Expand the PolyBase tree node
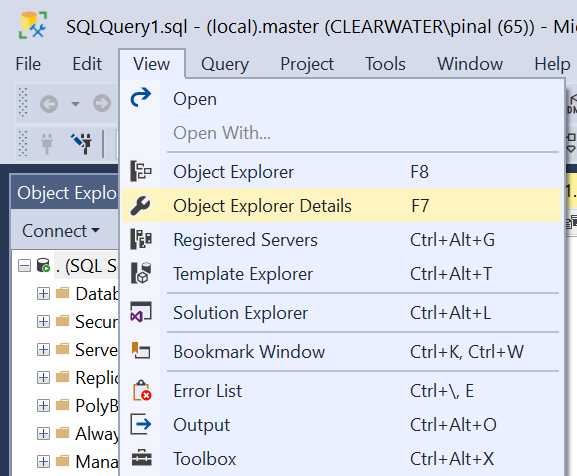 point(43,405)
